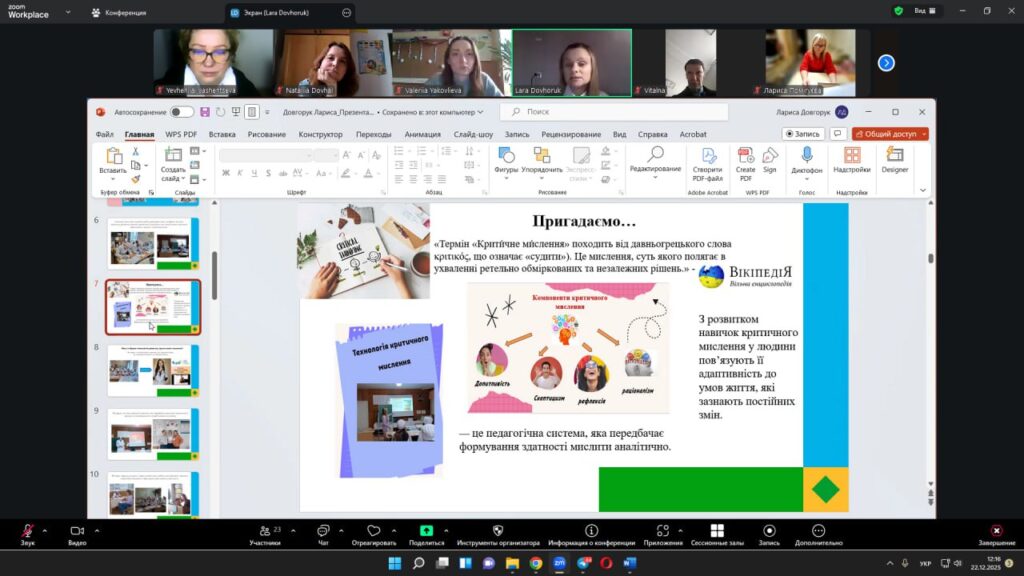
Task: Click the red Завершение end meeting button
Action: pos(996,531)
